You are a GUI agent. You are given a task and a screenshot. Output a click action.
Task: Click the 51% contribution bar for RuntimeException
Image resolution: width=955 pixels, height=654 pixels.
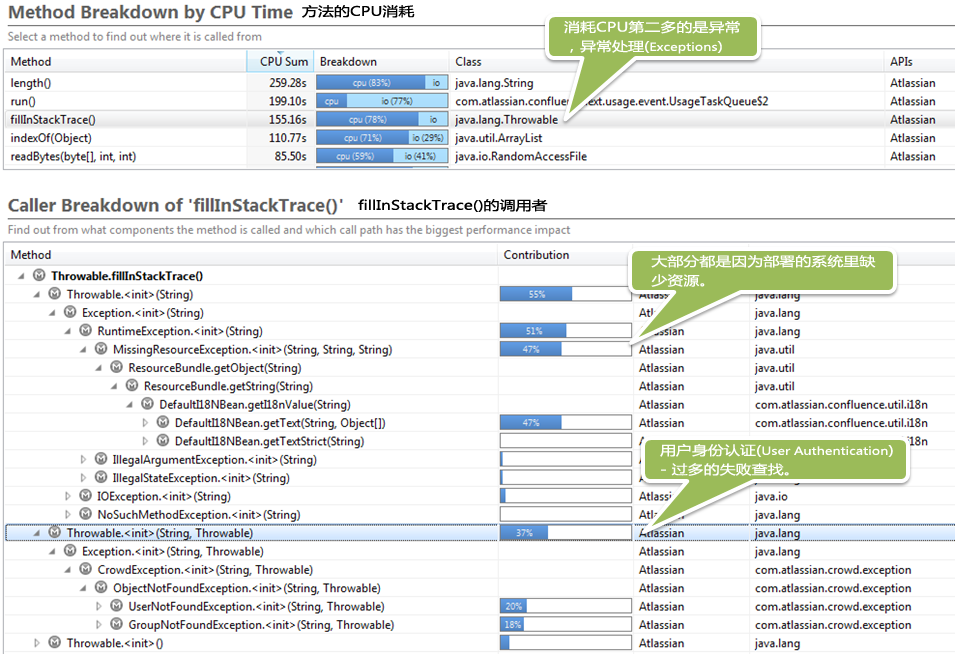[x=534, y=331]
